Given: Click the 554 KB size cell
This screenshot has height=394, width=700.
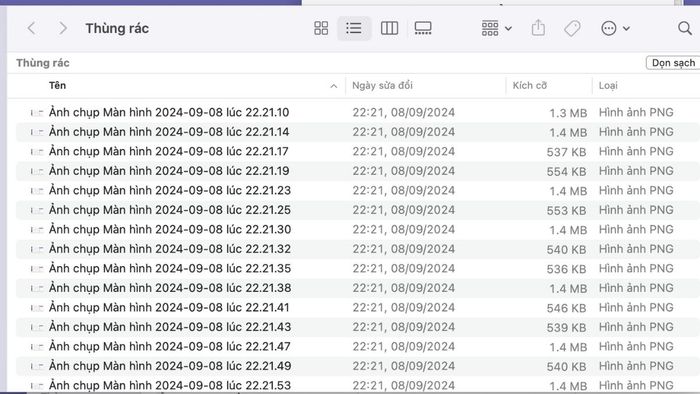Looking at the screenshot, I should [x=566, y=172].
